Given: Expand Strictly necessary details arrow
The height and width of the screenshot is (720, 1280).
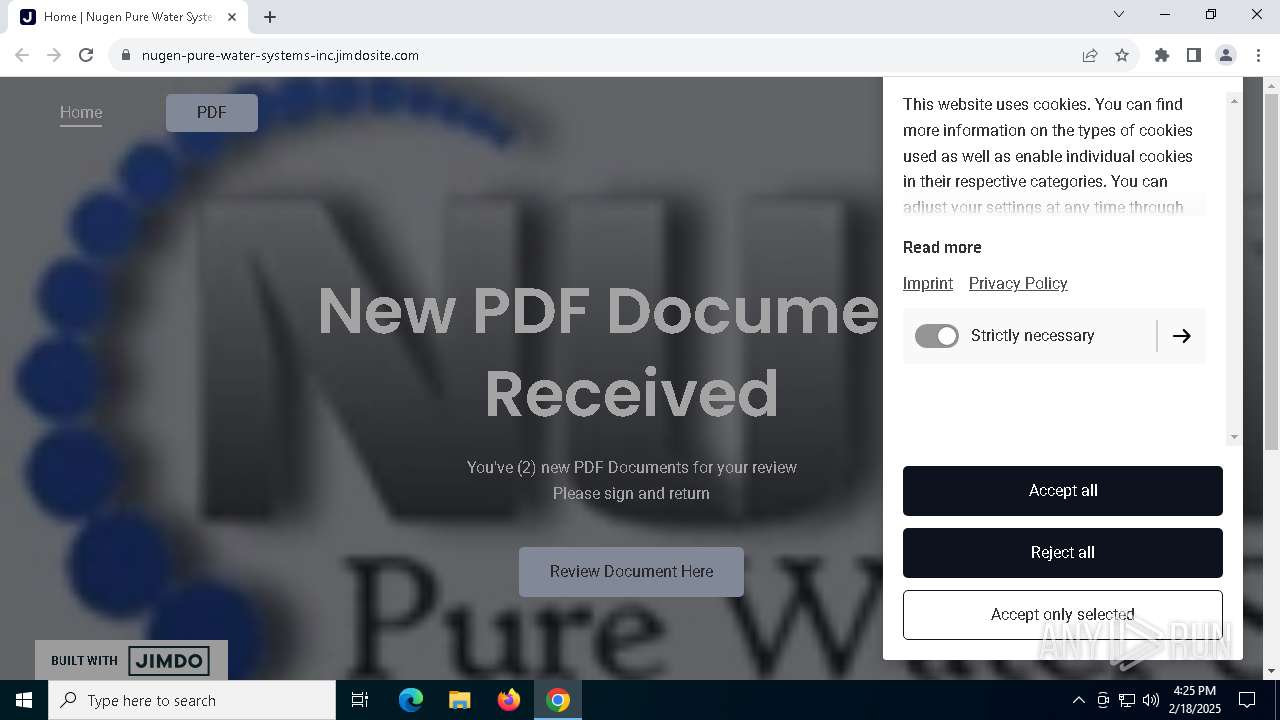Looking at the screenshot, I should [1181, 336].
